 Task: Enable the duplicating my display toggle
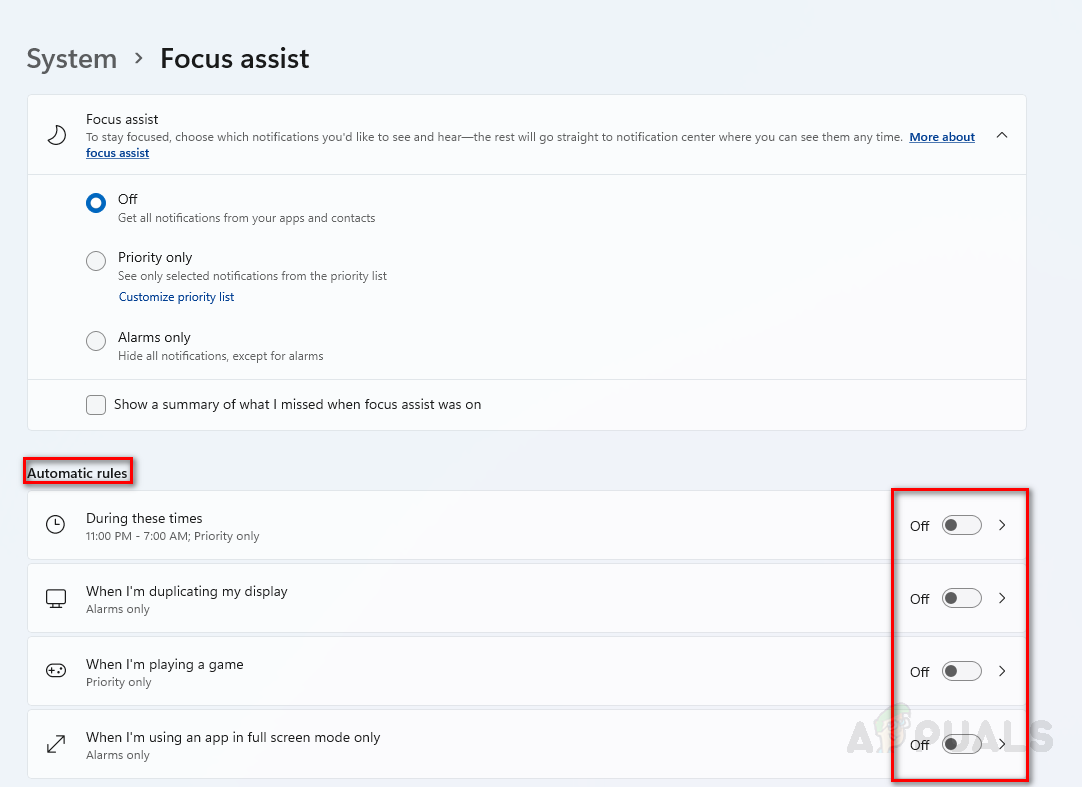(961, 598)
